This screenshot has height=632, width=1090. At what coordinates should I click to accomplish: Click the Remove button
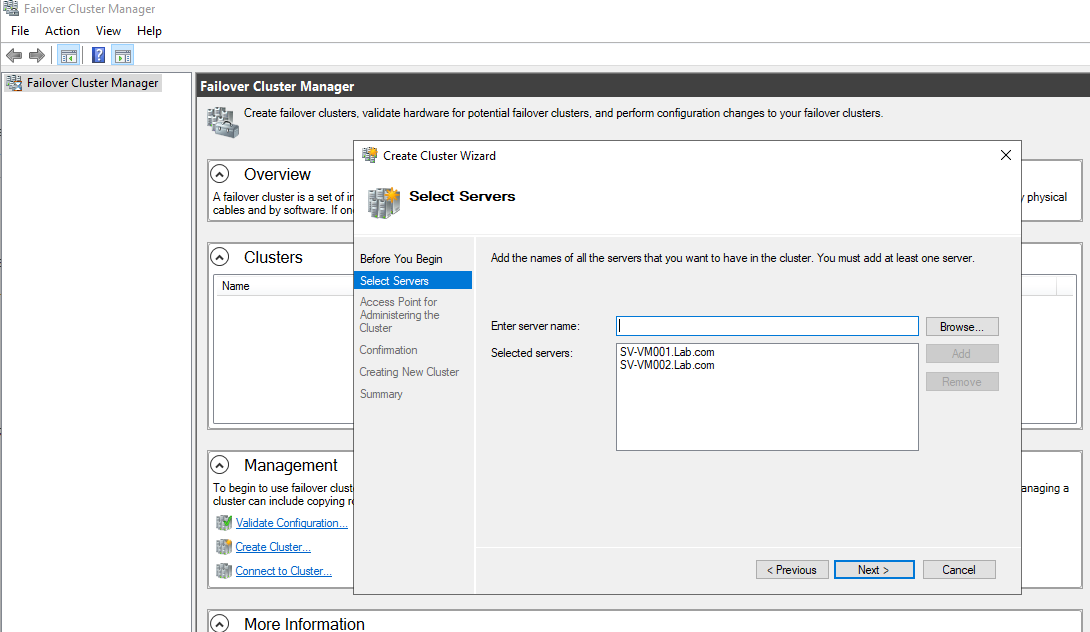pyautogui.click(x=962, y=382)
